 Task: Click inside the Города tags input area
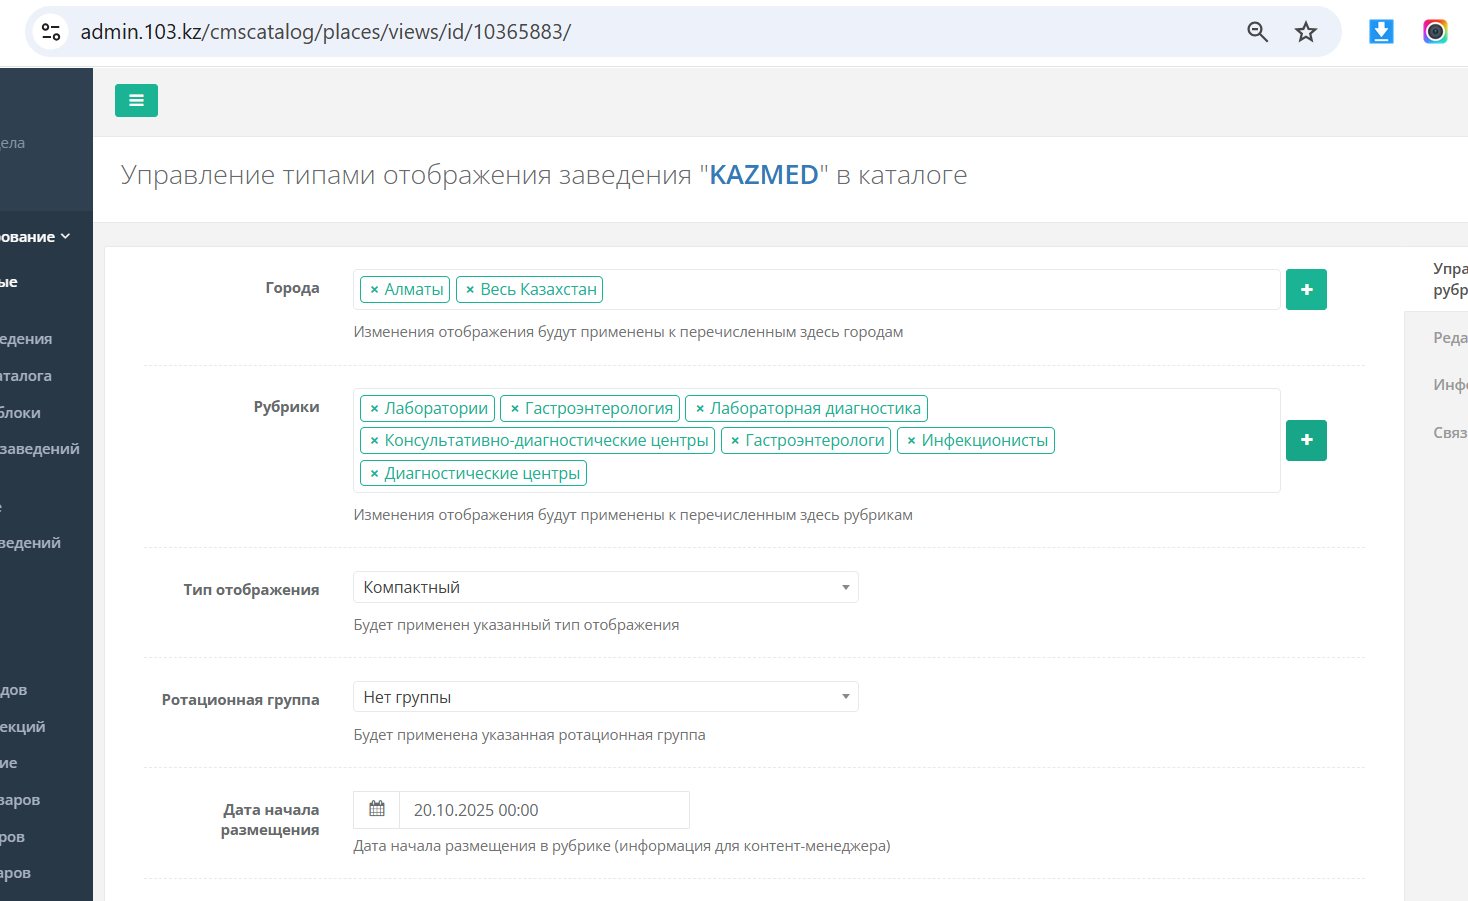coord(940,290)
